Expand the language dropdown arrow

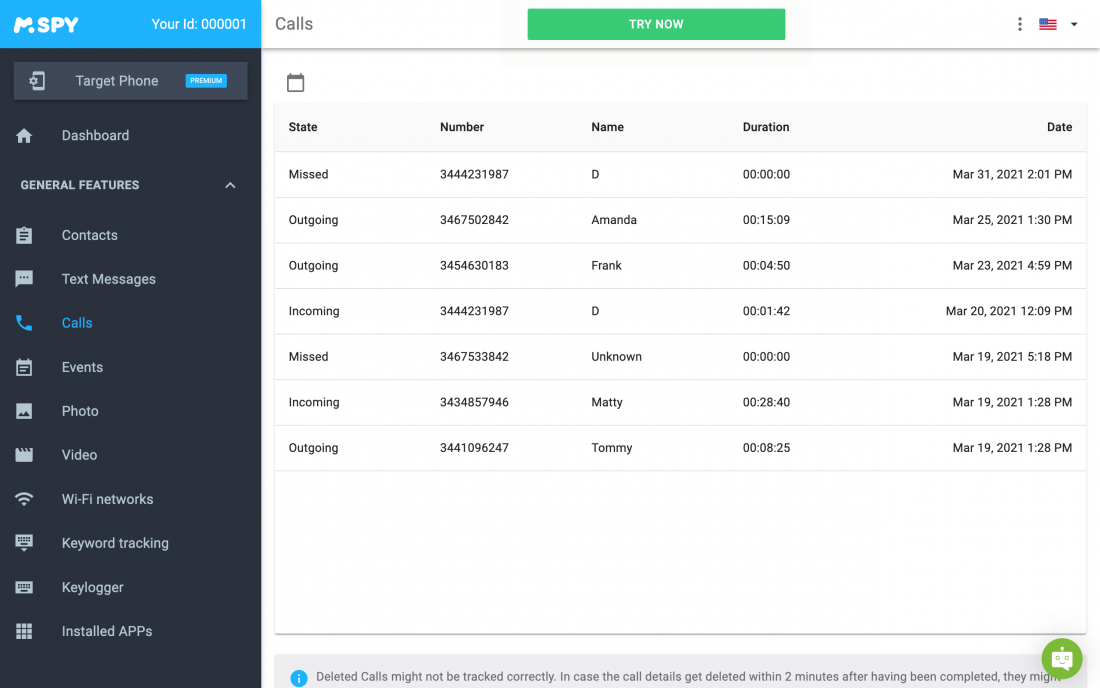pos(1074,24)
